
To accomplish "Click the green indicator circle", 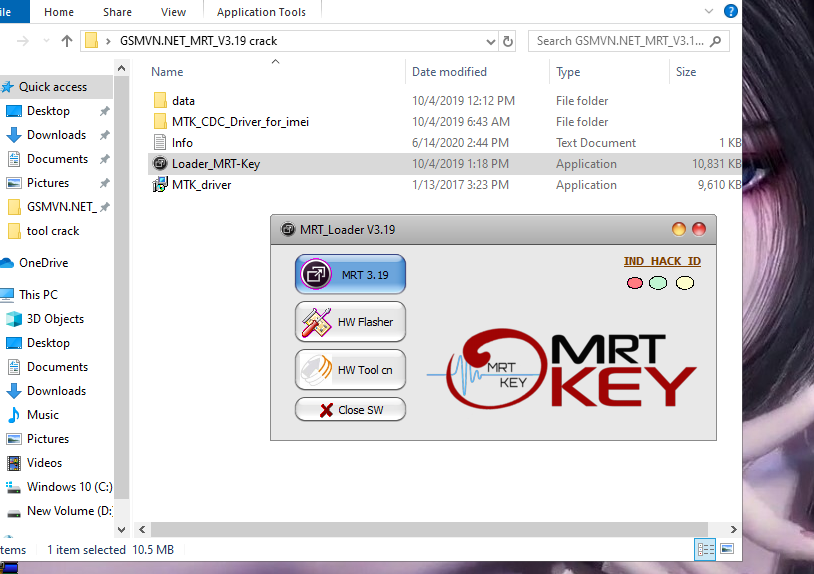I will tap(658, 283).
